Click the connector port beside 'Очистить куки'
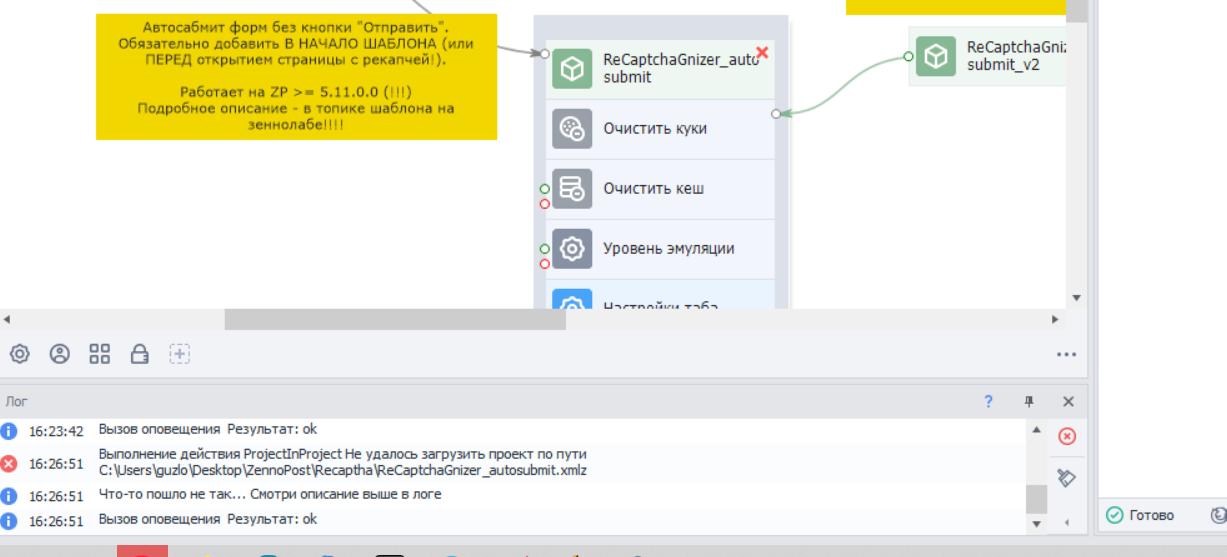The image size is (1227, 557). point(776,114)
